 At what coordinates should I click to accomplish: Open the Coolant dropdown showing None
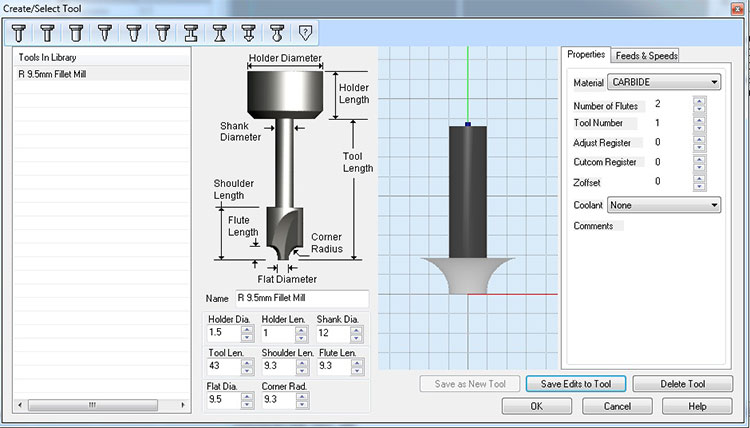[664, 205]
